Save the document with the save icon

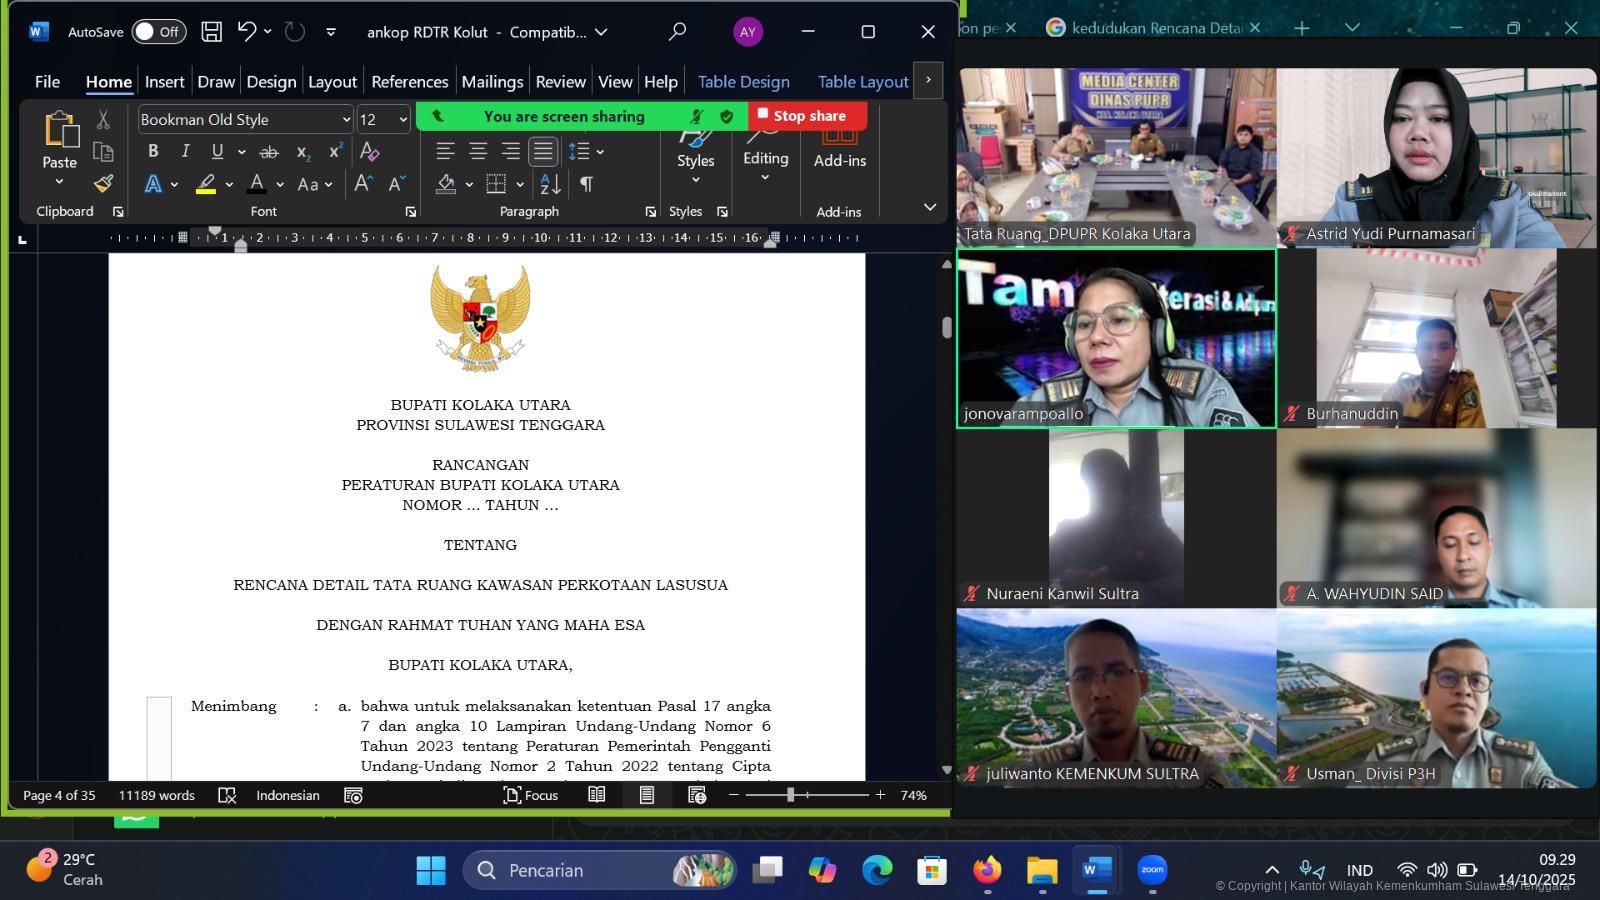pos(211,32)
